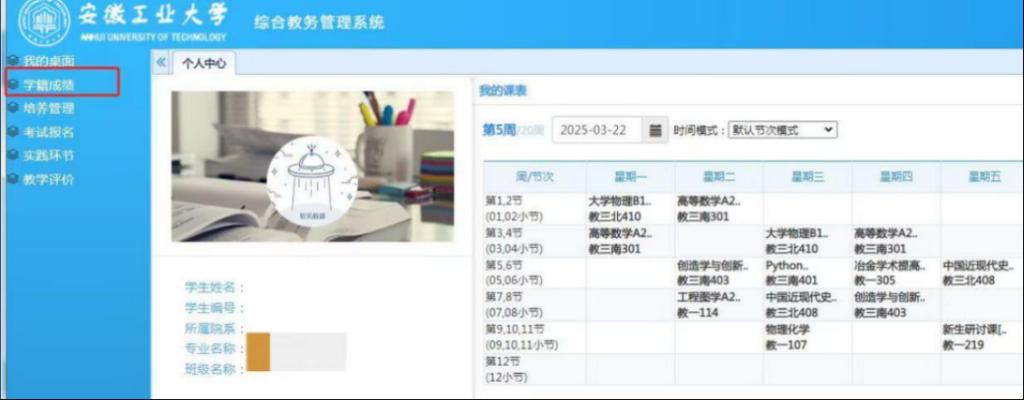Click the UFO avatar profile picture
The width and height of the screenshot is (1024, 400).
point(312,181)
